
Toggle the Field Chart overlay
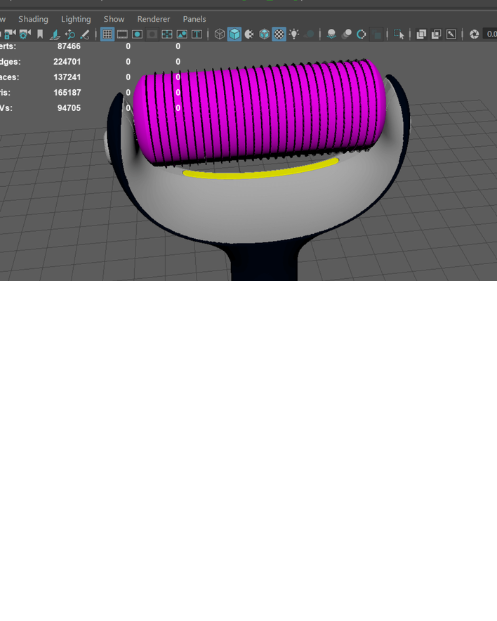[167, 34]
